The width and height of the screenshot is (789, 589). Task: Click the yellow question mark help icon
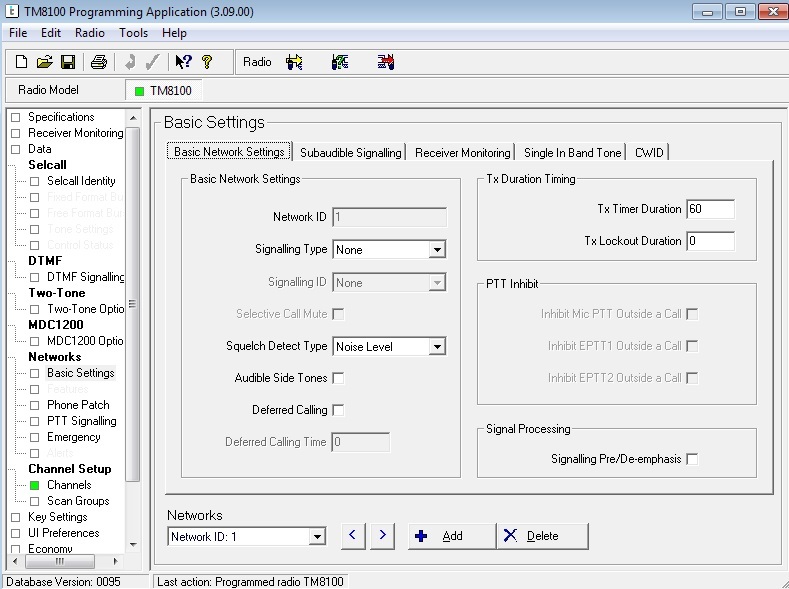point(207,62)
